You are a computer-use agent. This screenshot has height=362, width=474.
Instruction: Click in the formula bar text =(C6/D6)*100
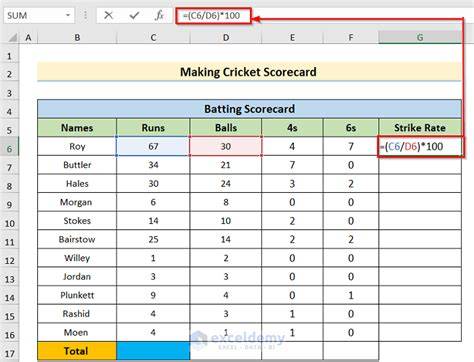tap(212, 15)
